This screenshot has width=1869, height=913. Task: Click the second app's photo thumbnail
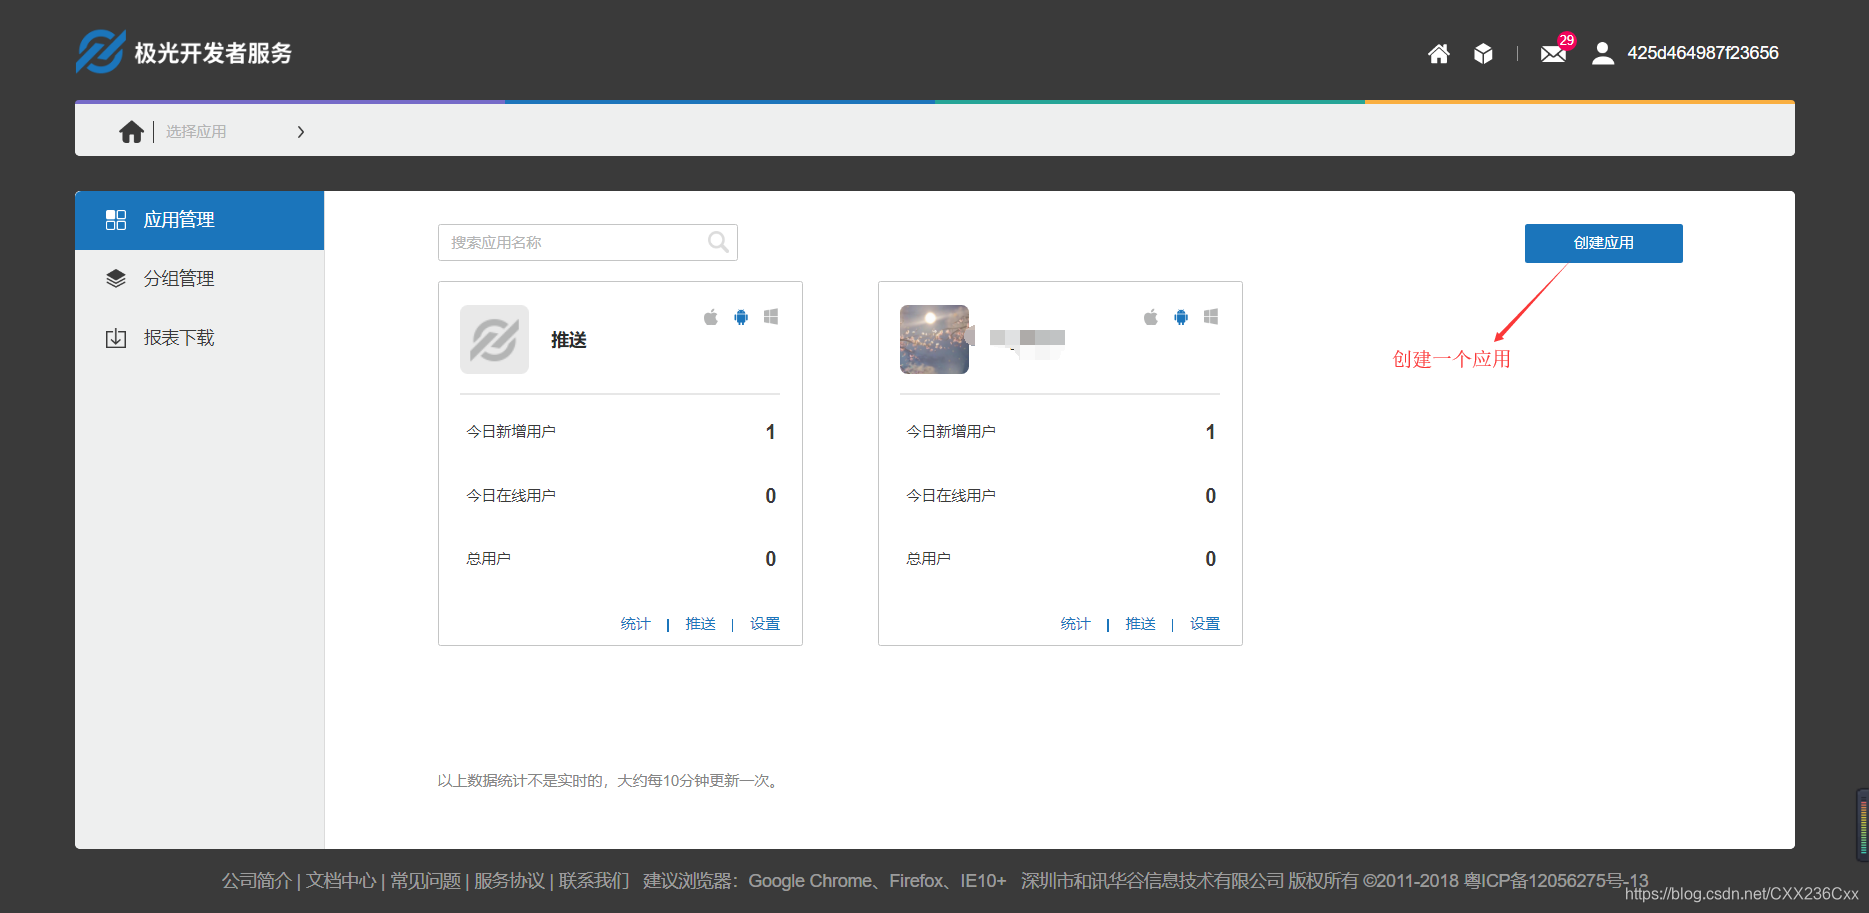point(934,340)
